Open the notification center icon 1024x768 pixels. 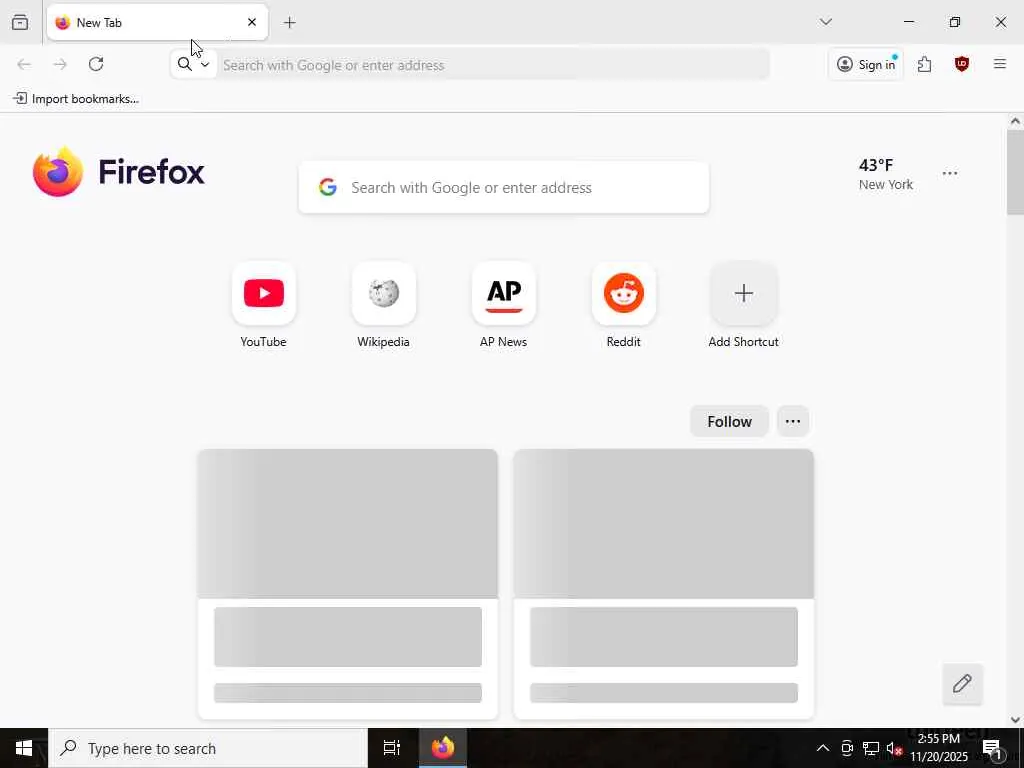(992, 748)
